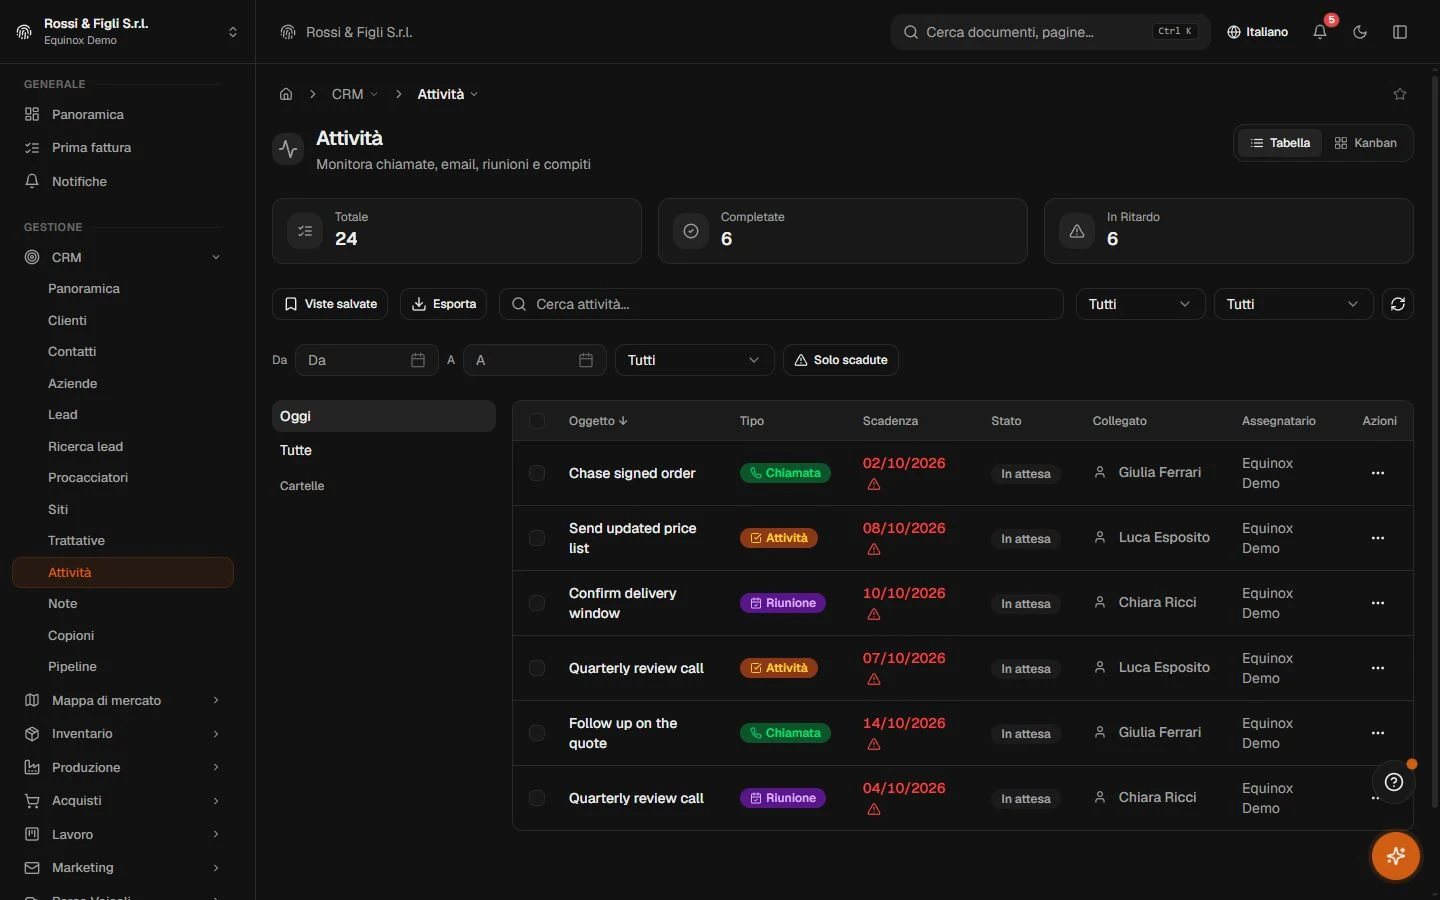The height and width of the screenshot is (900, 1440).
Task: Tick checkbox for Confirm delivery window
Action: tap(537, 603)
